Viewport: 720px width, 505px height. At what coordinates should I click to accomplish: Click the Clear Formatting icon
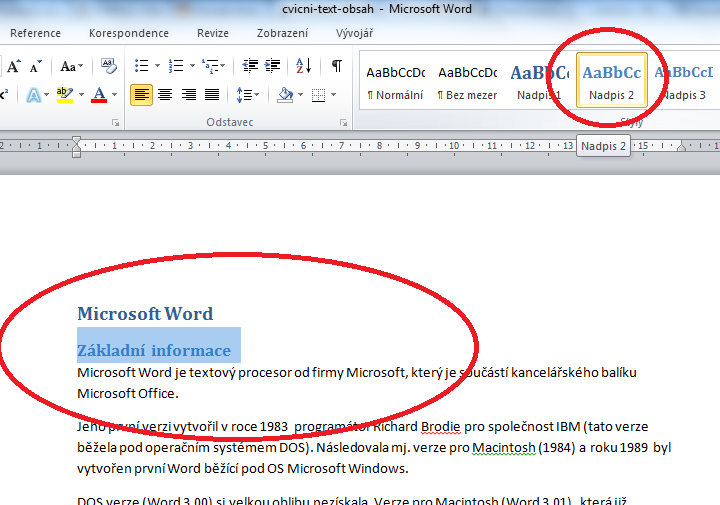109,66
